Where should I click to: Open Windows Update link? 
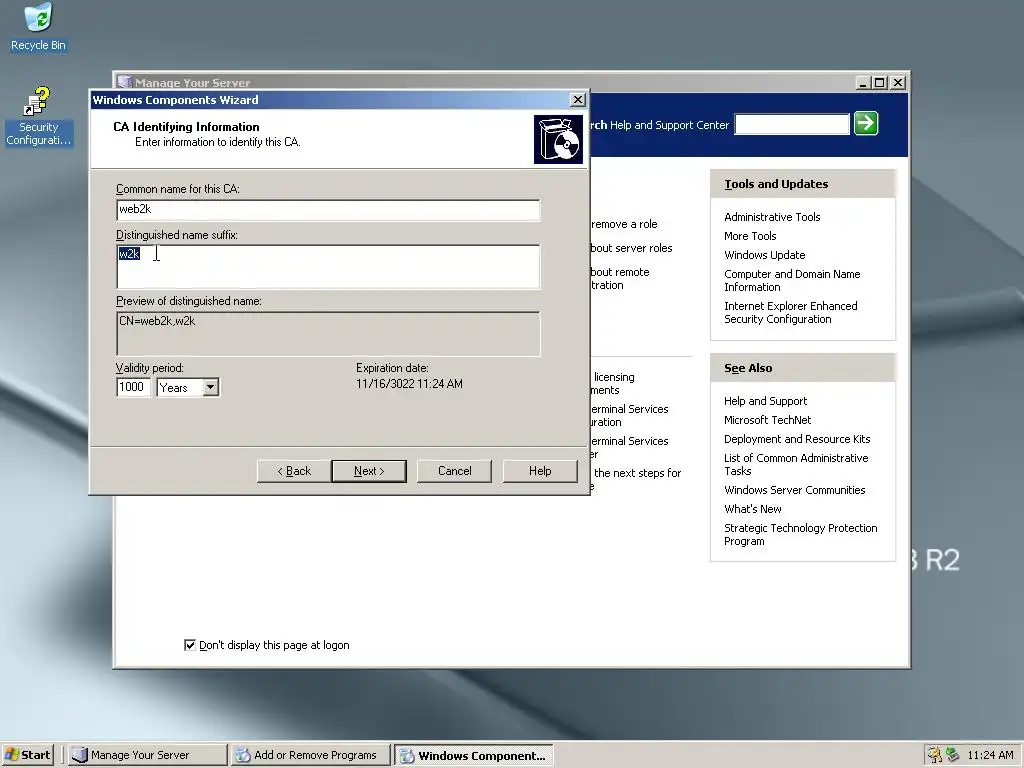click(x=764, y=255)
